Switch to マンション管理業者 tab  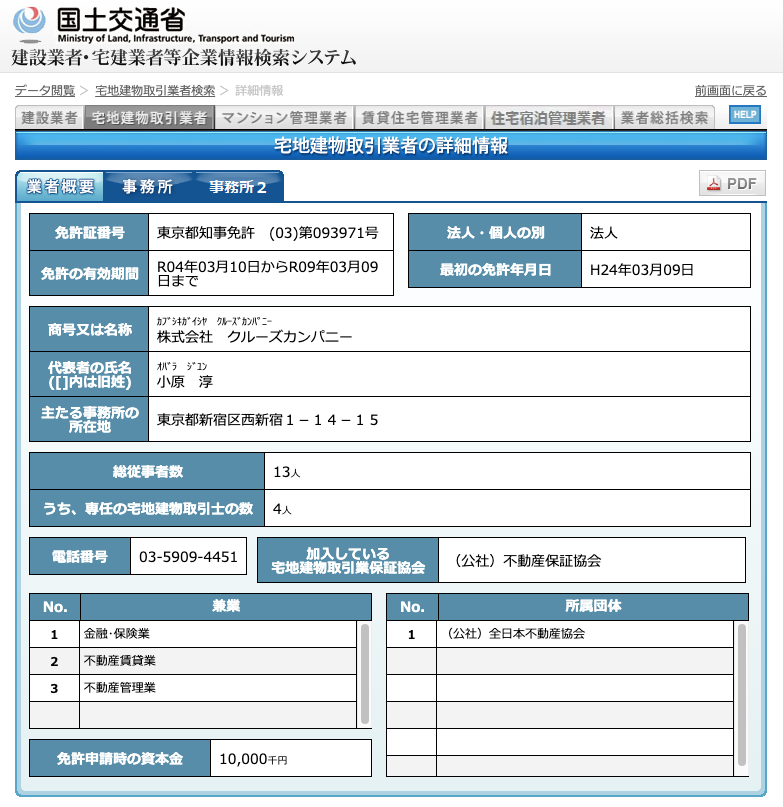[284, 118]
